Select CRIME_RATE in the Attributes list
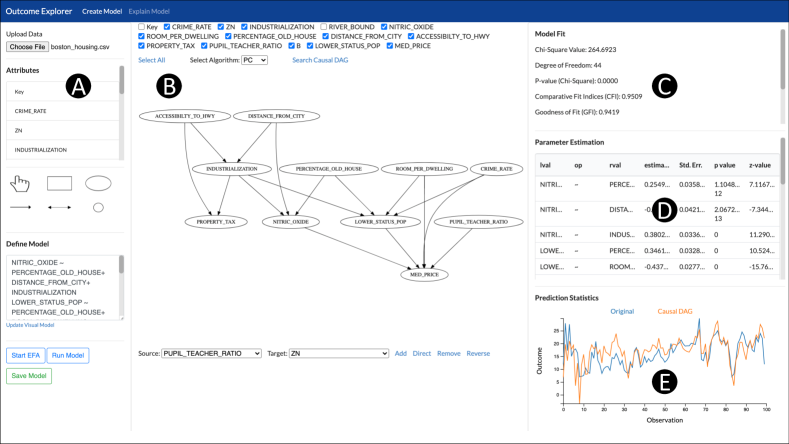This screenshot has height=444, width=789. coord(63,111)
